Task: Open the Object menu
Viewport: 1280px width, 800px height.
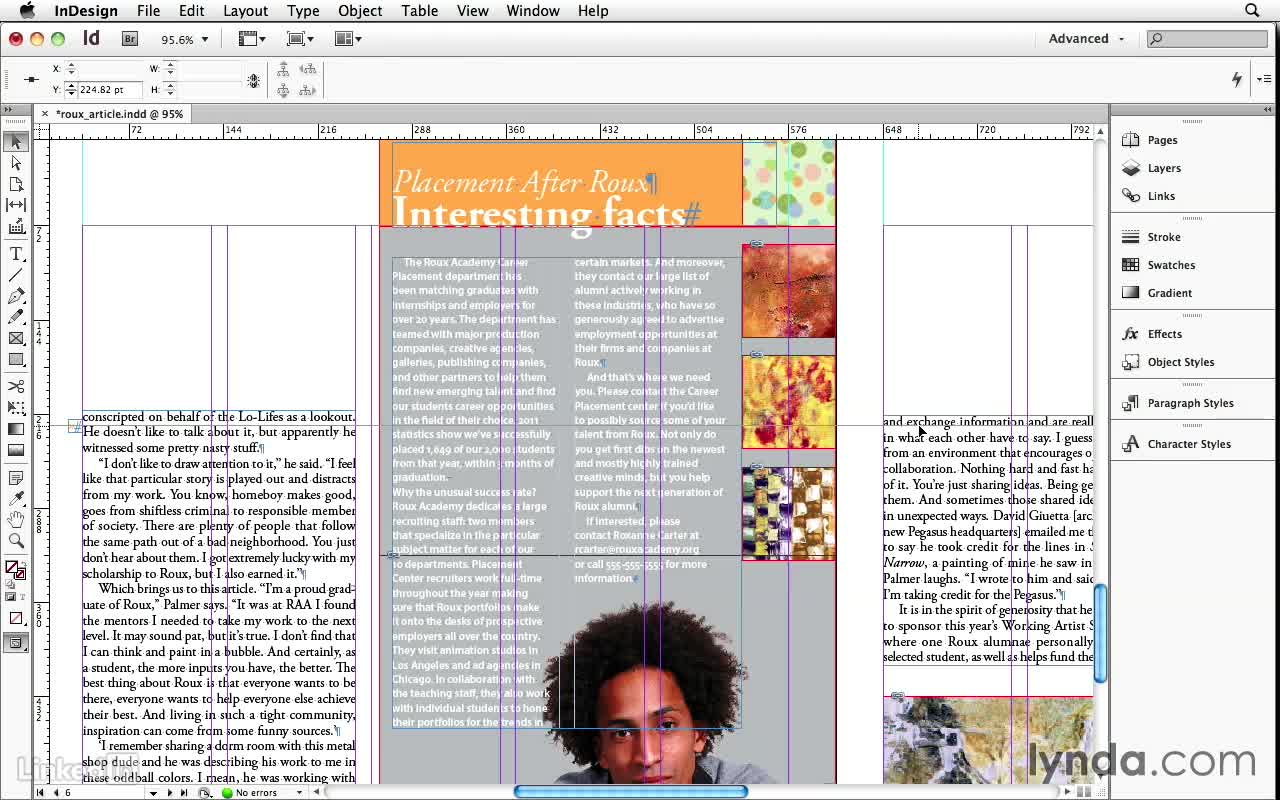Action: (360, 11)
